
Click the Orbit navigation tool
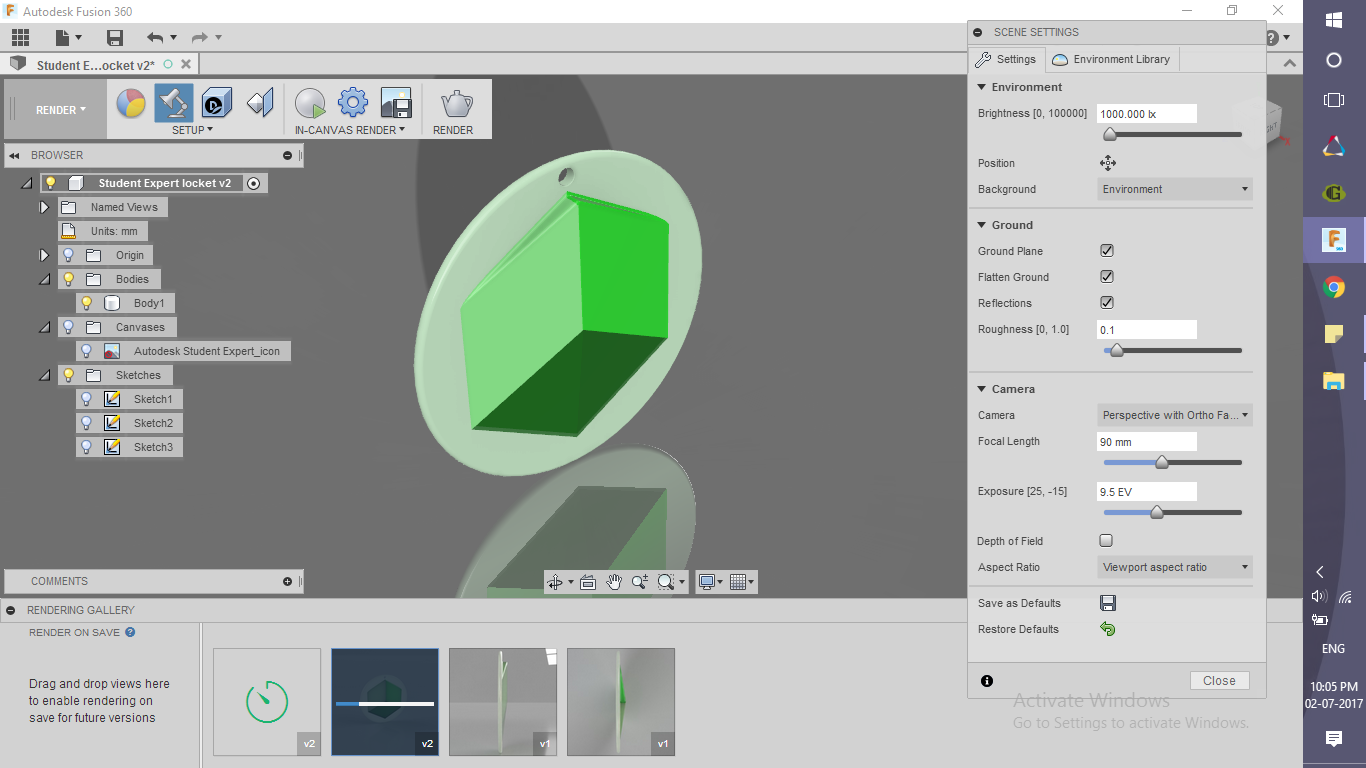tap(556, 582)
